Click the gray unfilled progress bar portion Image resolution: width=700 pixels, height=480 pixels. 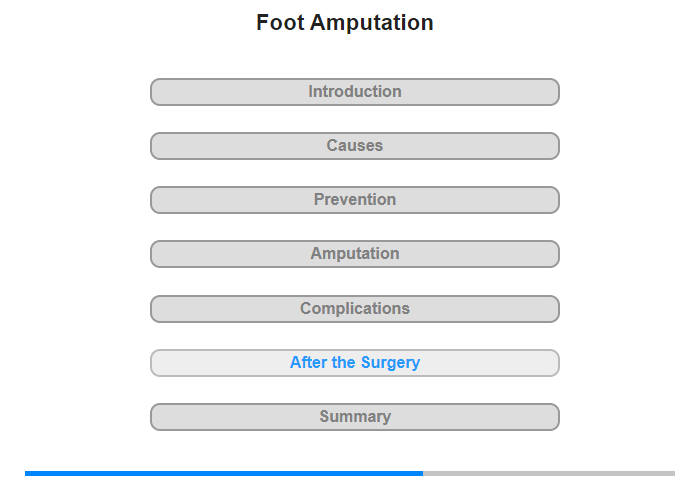(550, 473)
